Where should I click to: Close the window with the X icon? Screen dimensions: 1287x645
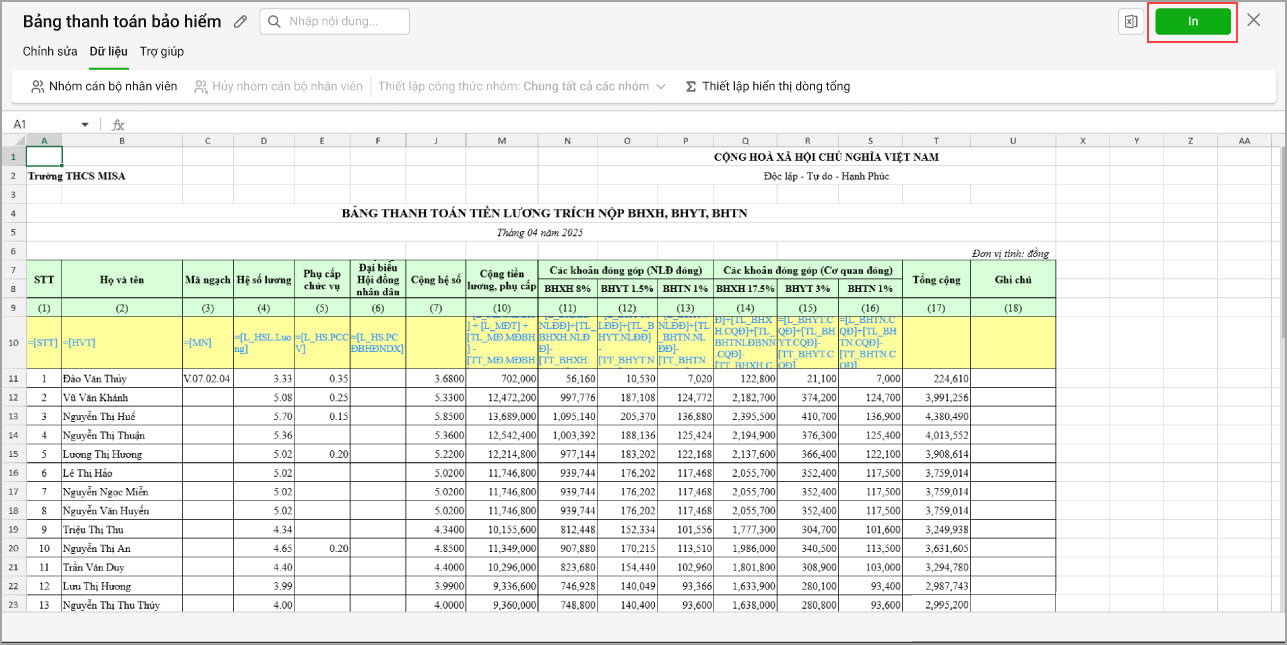[x=1254, y=20]
